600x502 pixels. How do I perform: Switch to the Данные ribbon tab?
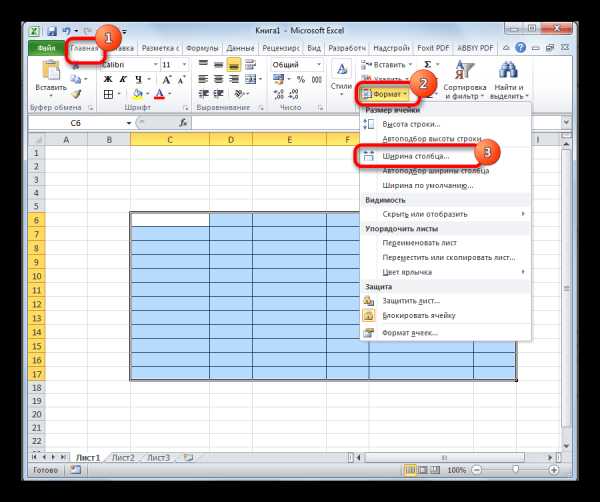tap(240, 48)
